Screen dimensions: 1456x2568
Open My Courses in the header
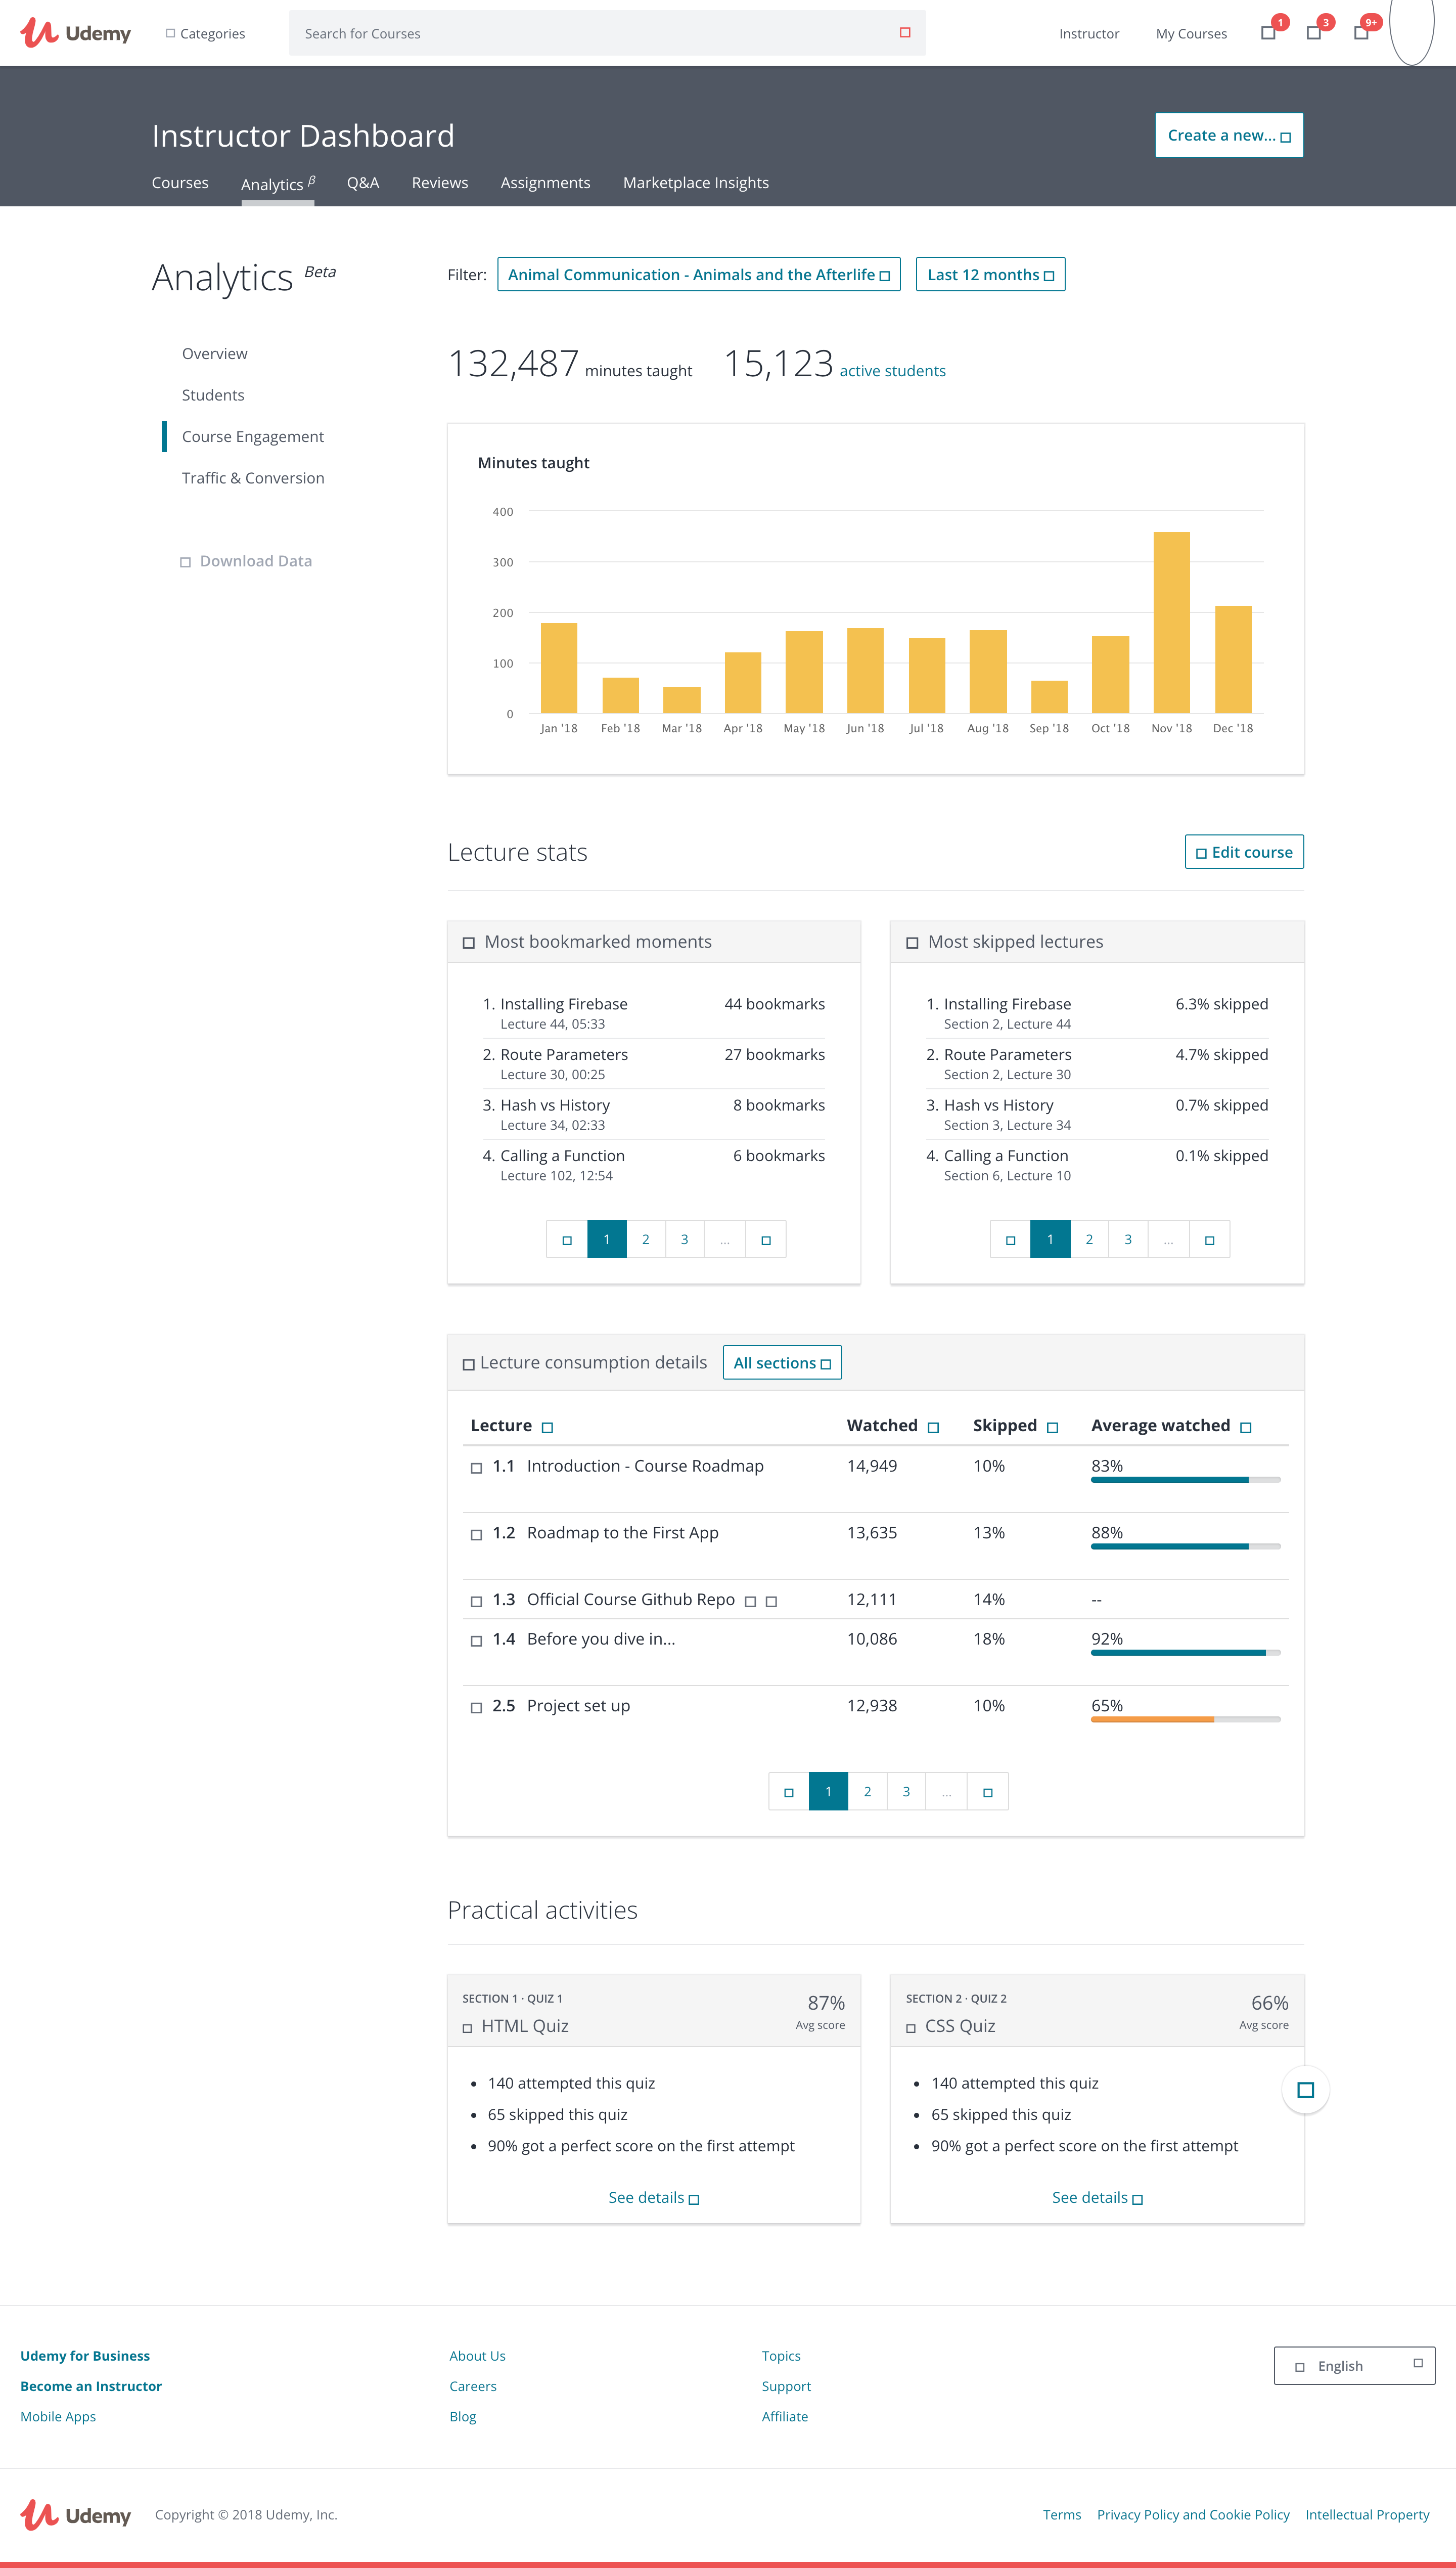coord(1191,33)
